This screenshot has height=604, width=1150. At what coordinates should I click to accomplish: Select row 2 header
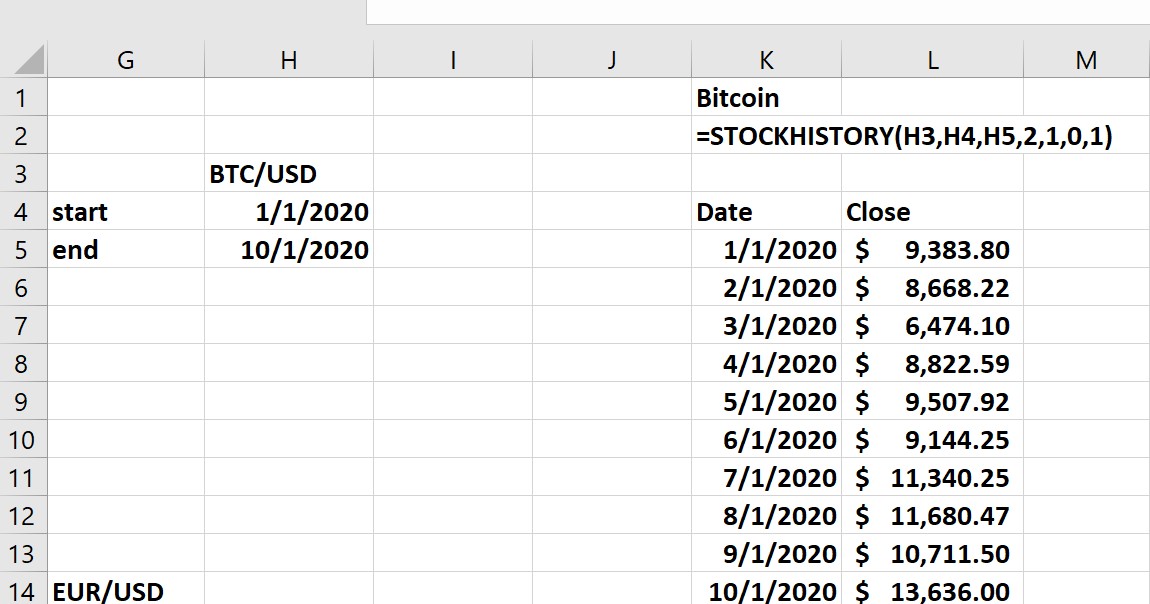tap(22, 136)
